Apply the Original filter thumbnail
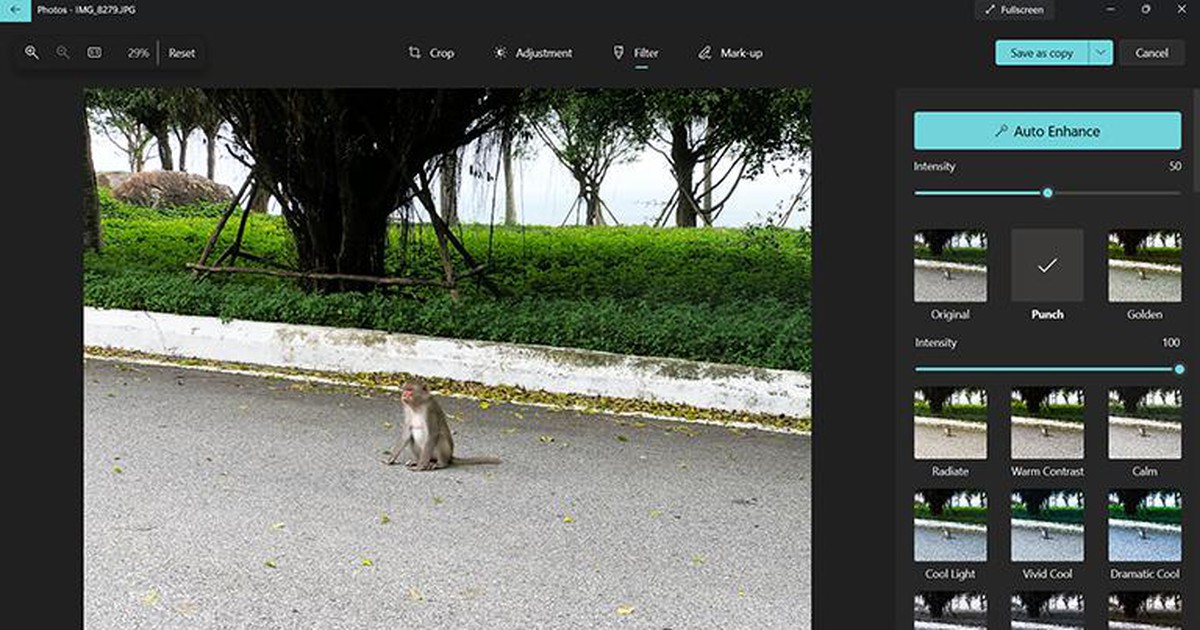The height and width of the screenshot is (630, 1200). pos(950,265)
